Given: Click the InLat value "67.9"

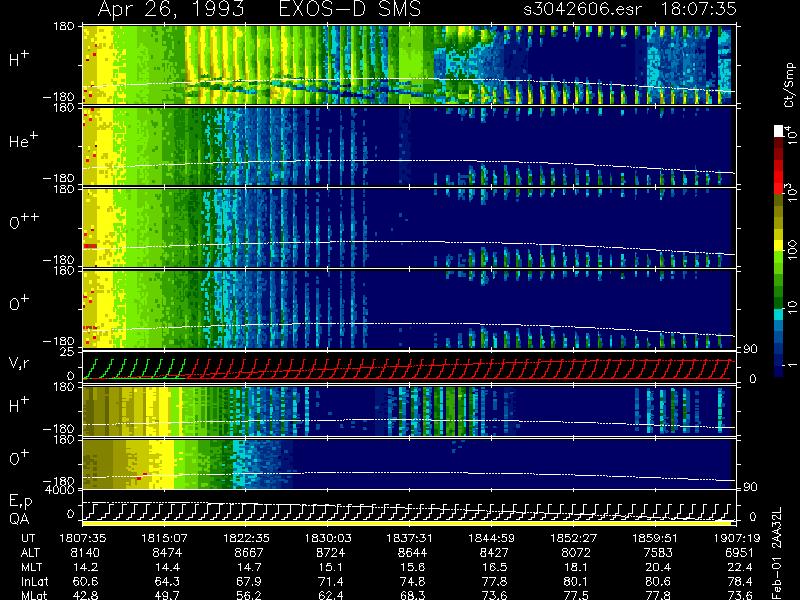Looking at the screenshot, I should click(x=251, y=581).
